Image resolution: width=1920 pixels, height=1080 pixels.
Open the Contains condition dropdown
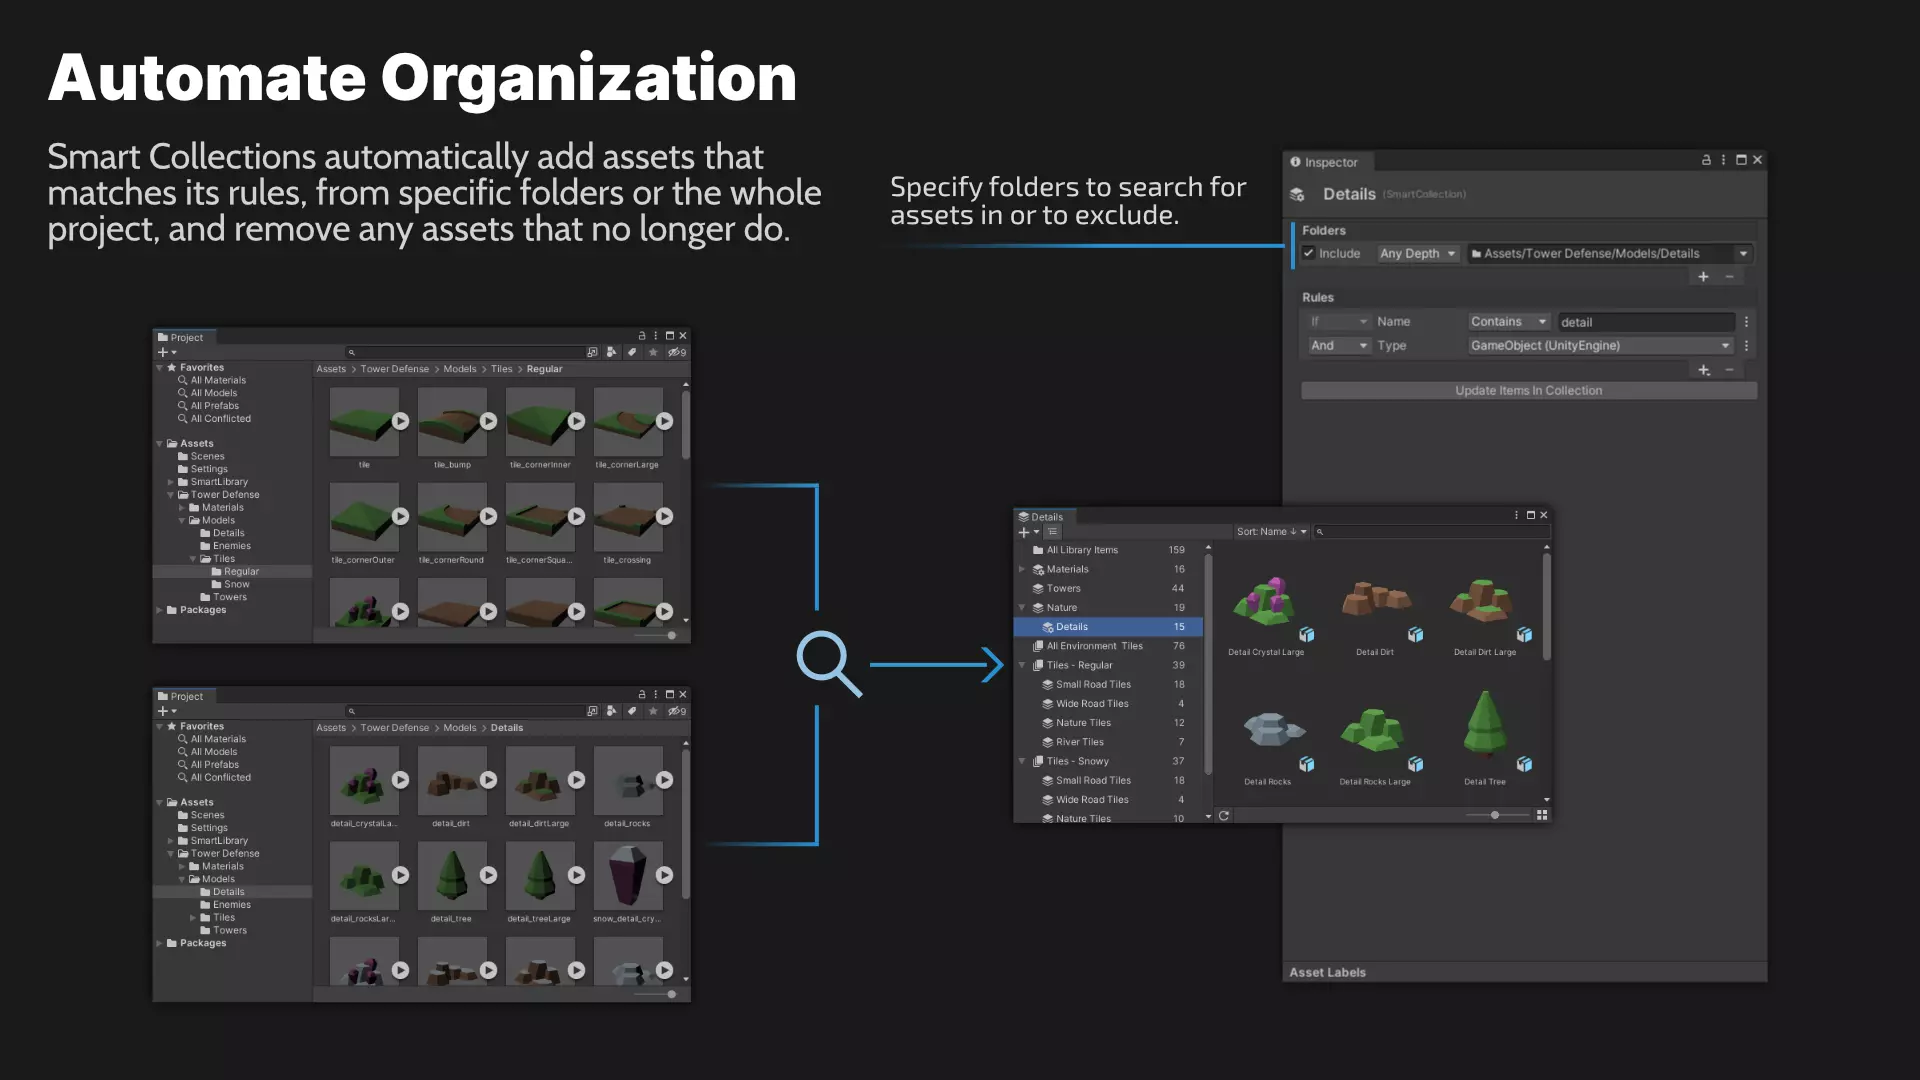click(1508, 321)
